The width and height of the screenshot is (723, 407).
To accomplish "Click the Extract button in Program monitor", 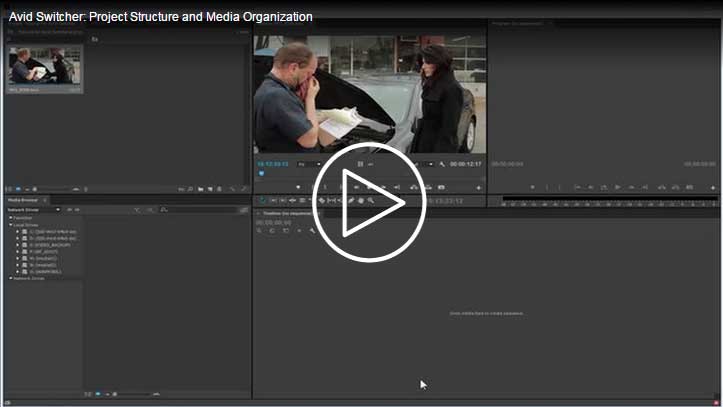I will 676,187.
